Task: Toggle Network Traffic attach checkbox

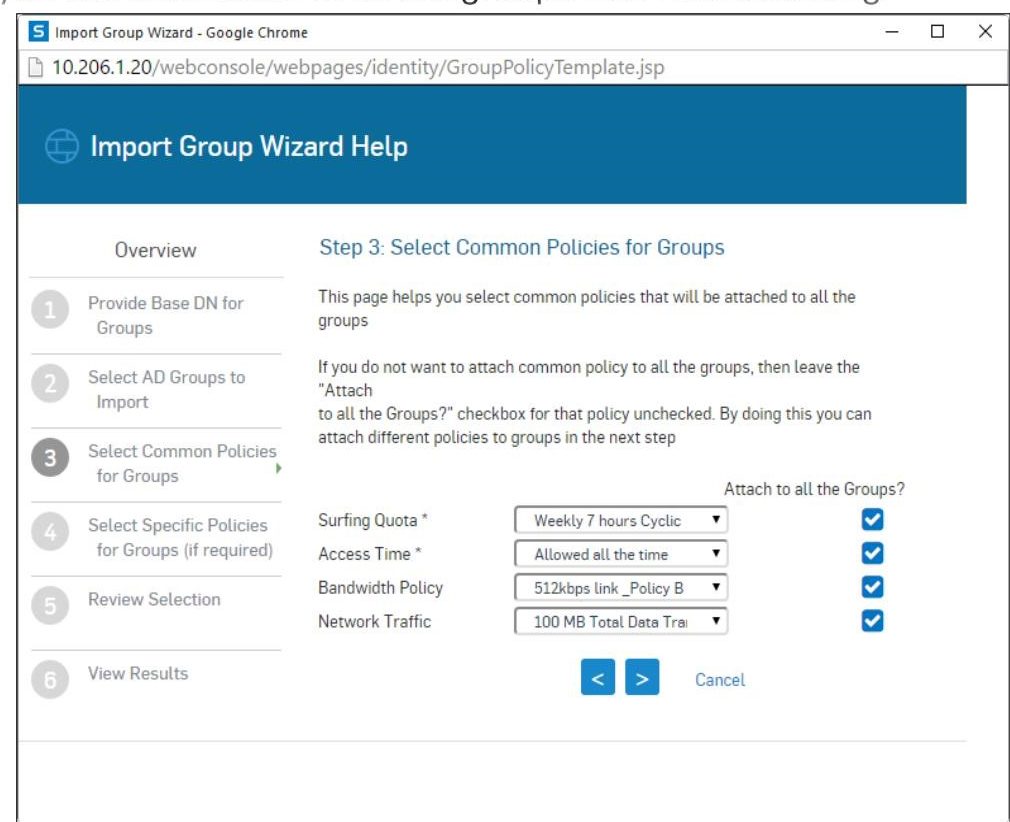Action: tap(872, 621)
